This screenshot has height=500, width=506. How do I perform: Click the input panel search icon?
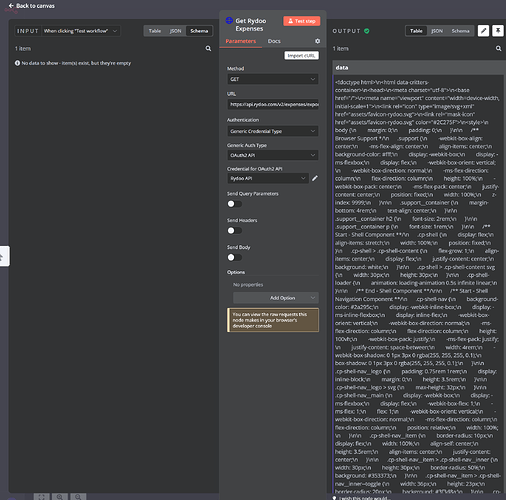coord(208,49)
